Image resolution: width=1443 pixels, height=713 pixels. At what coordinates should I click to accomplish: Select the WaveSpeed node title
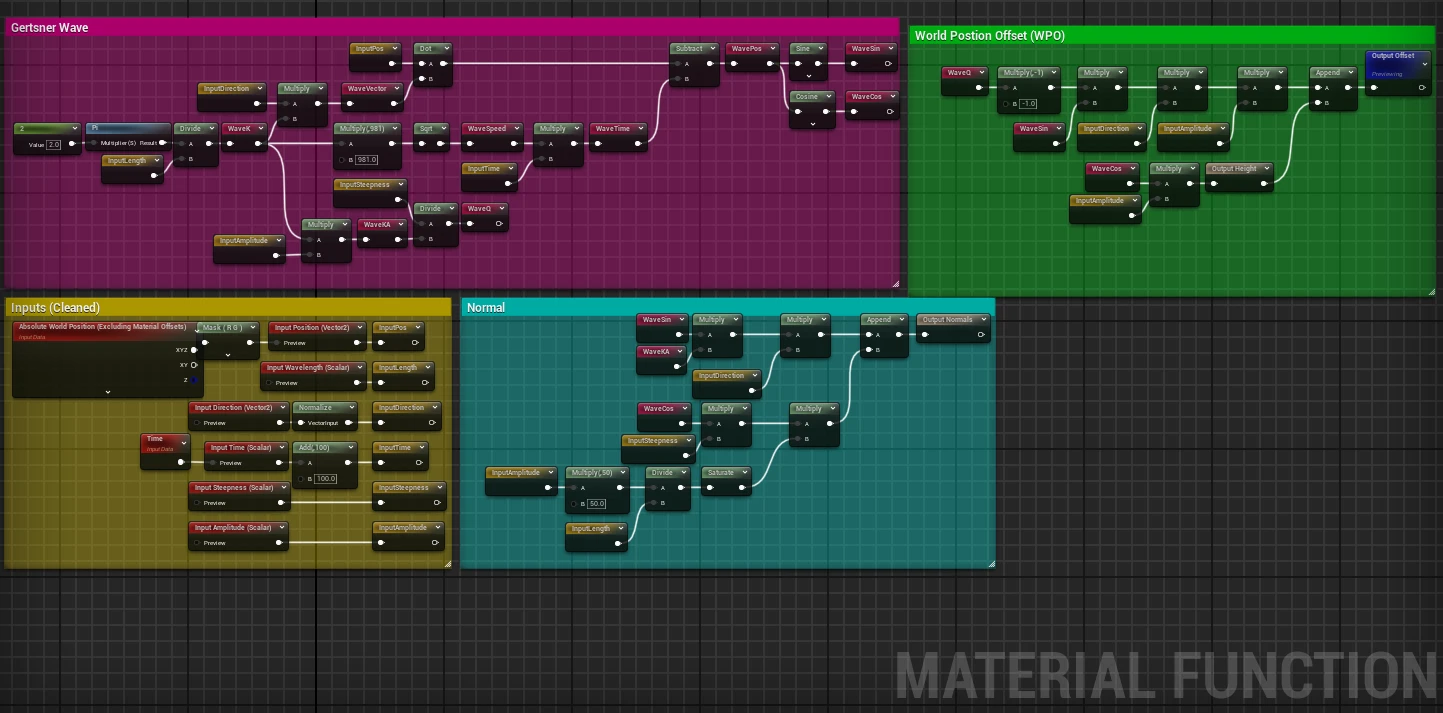[x=487, y=128]
